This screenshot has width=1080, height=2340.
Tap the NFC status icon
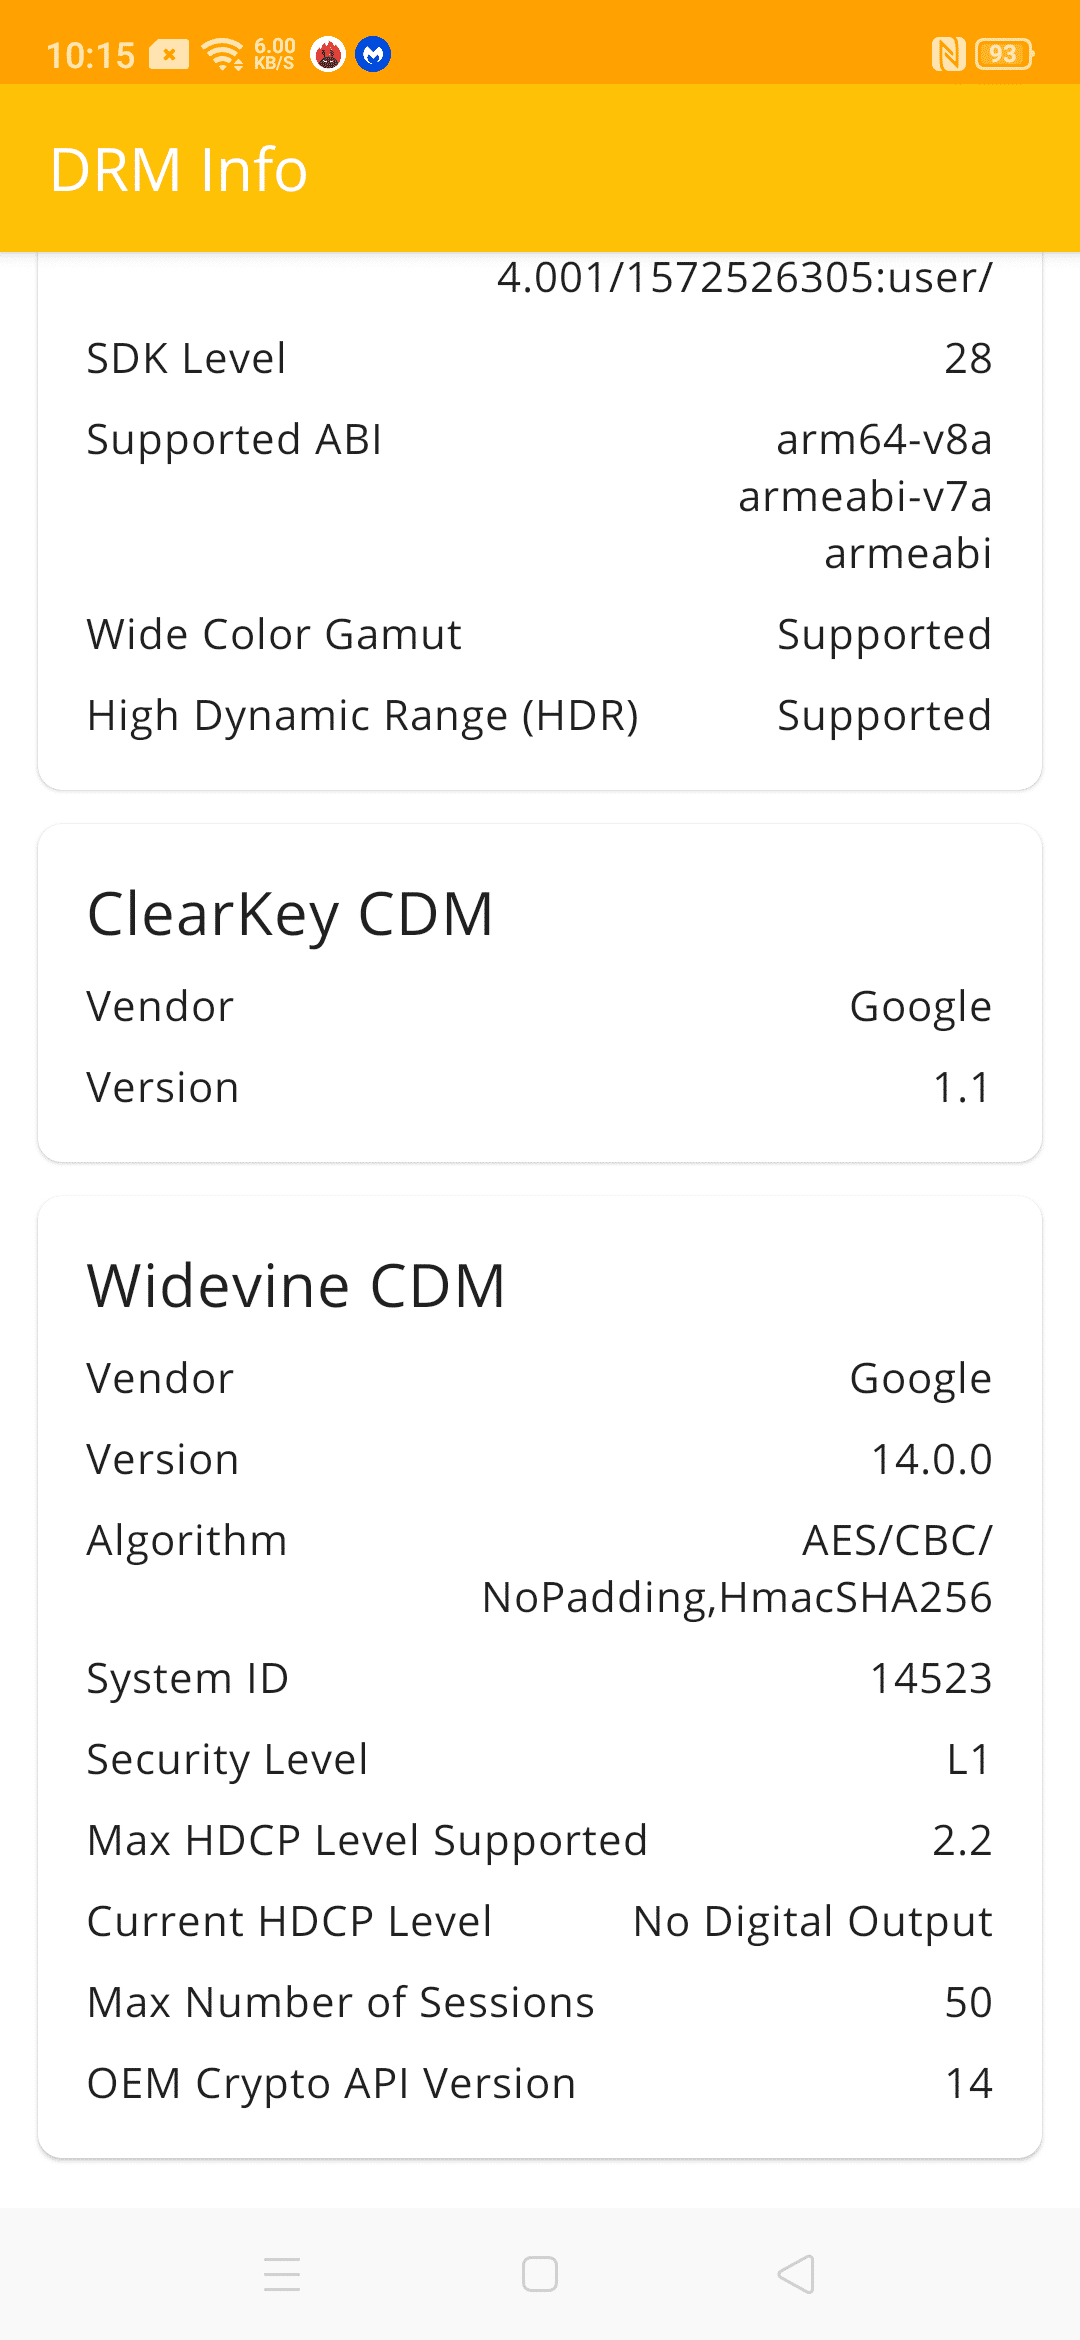point(948,54)
